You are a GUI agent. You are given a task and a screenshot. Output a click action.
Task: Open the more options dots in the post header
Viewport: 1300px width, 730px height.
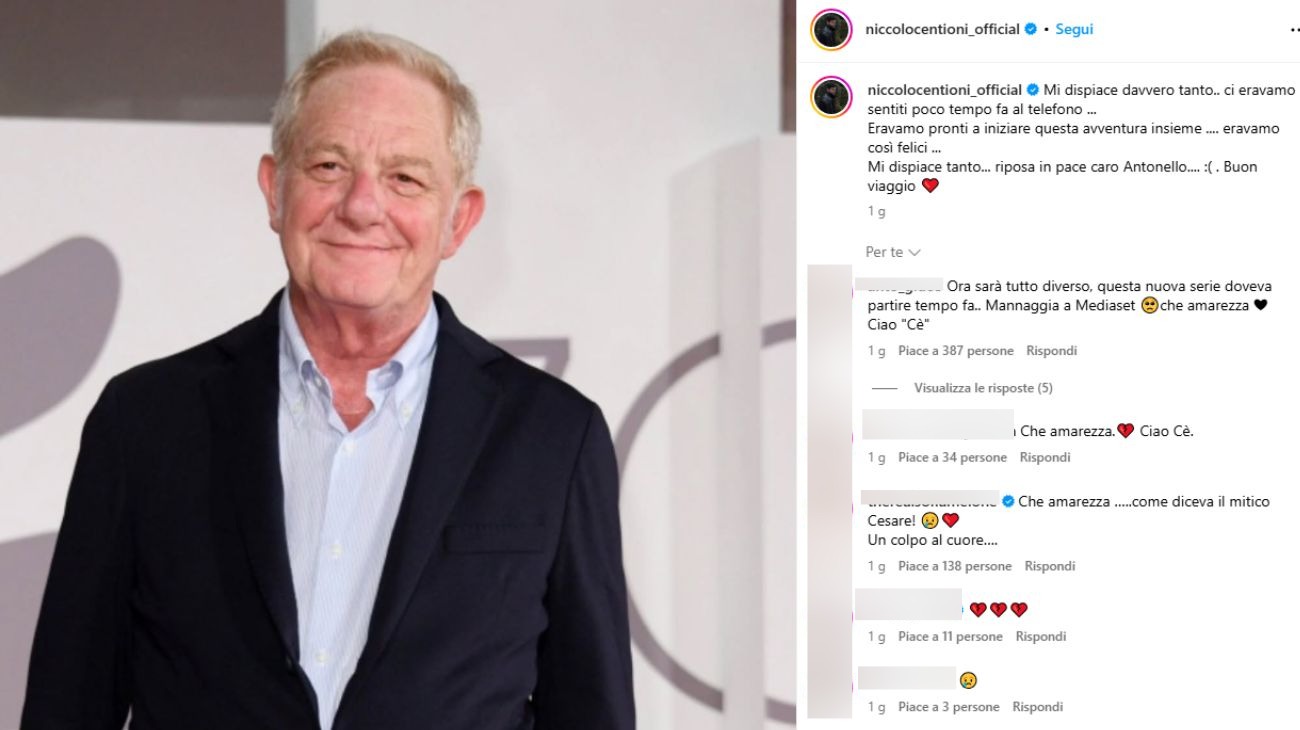(x=1294, y=30)
